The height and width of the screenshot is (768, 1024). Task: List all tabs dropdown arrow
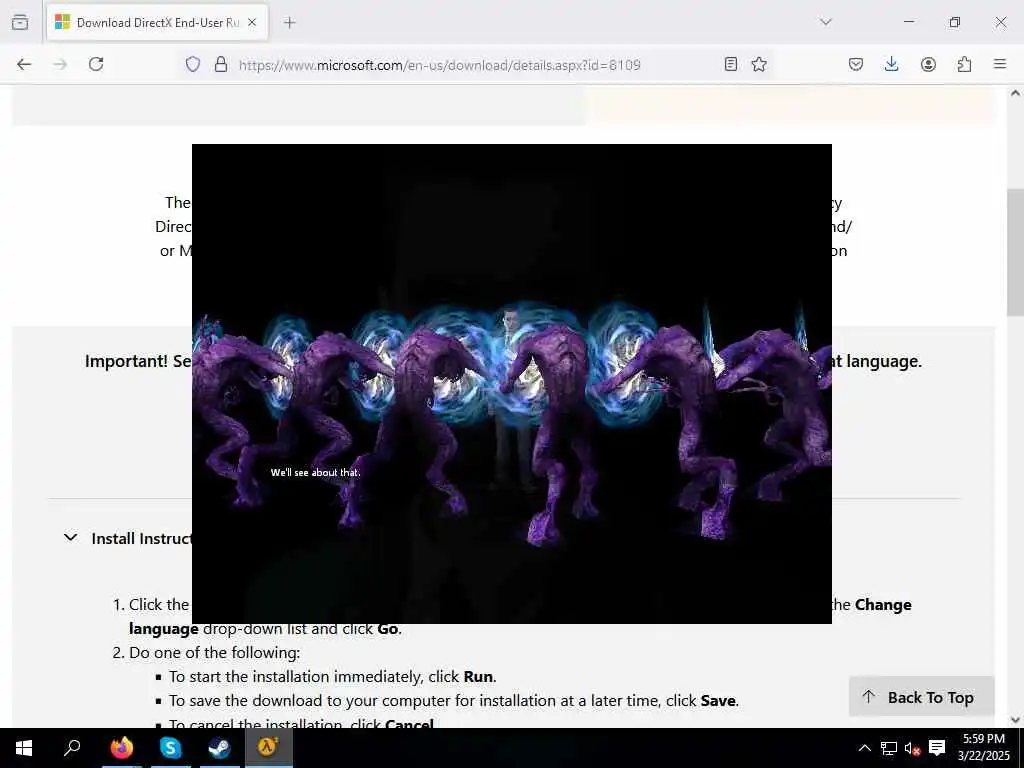[x=825, y=22]
